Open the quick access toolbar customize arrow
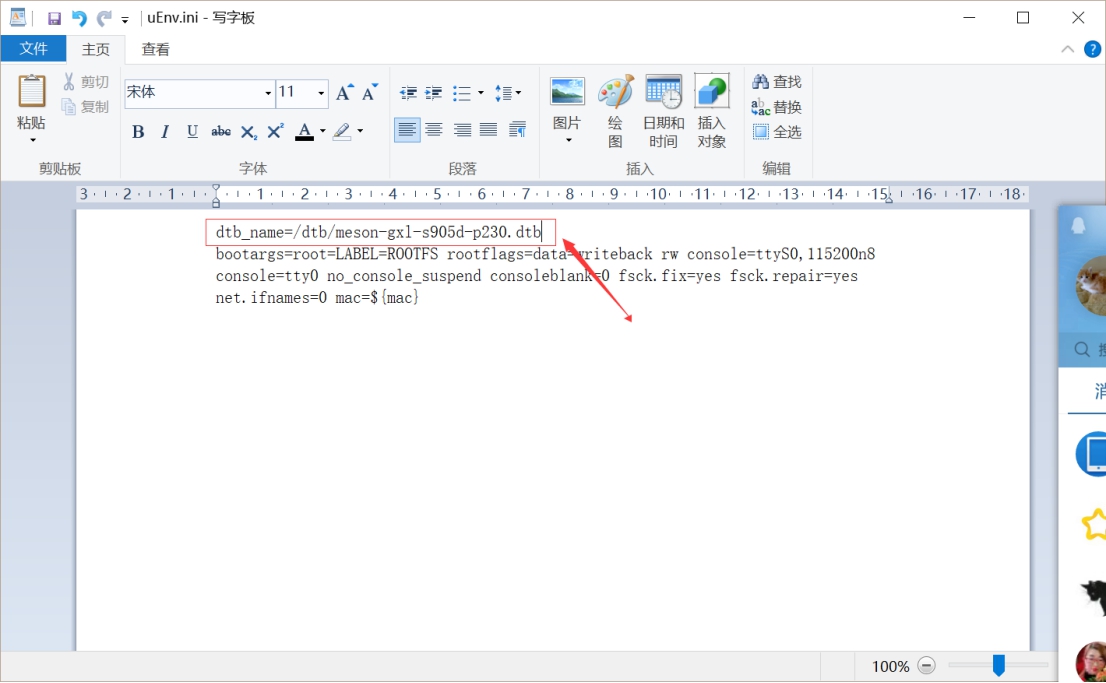Viewport: 1106px width, 683px height. 125,20
